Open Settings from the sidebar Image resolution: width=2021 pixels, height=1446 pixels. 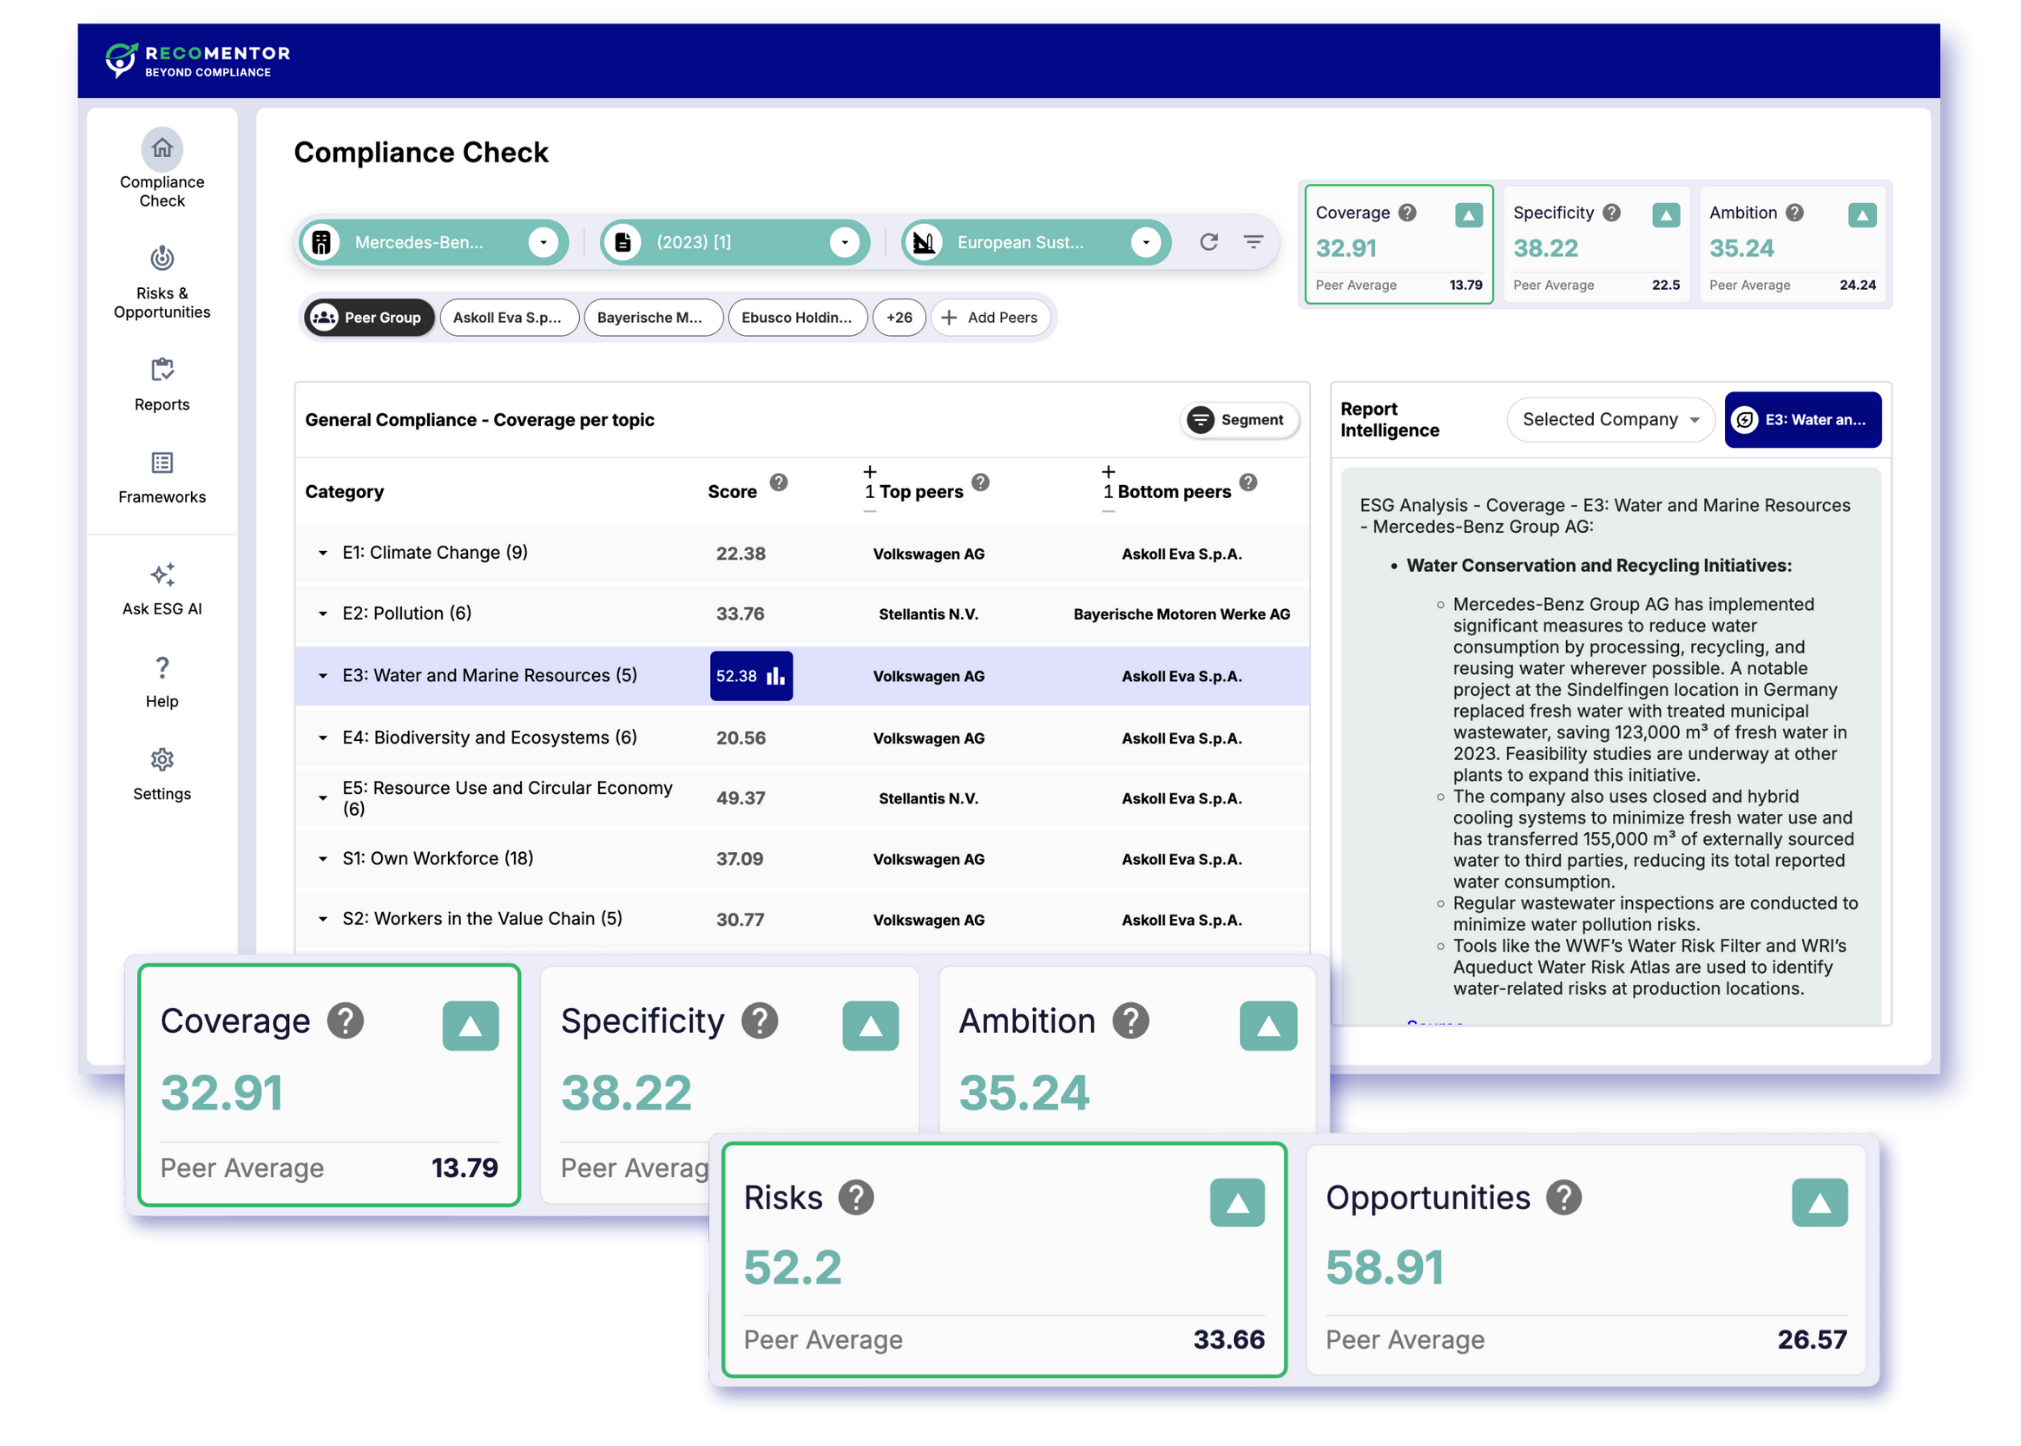(x=161, y=775)
